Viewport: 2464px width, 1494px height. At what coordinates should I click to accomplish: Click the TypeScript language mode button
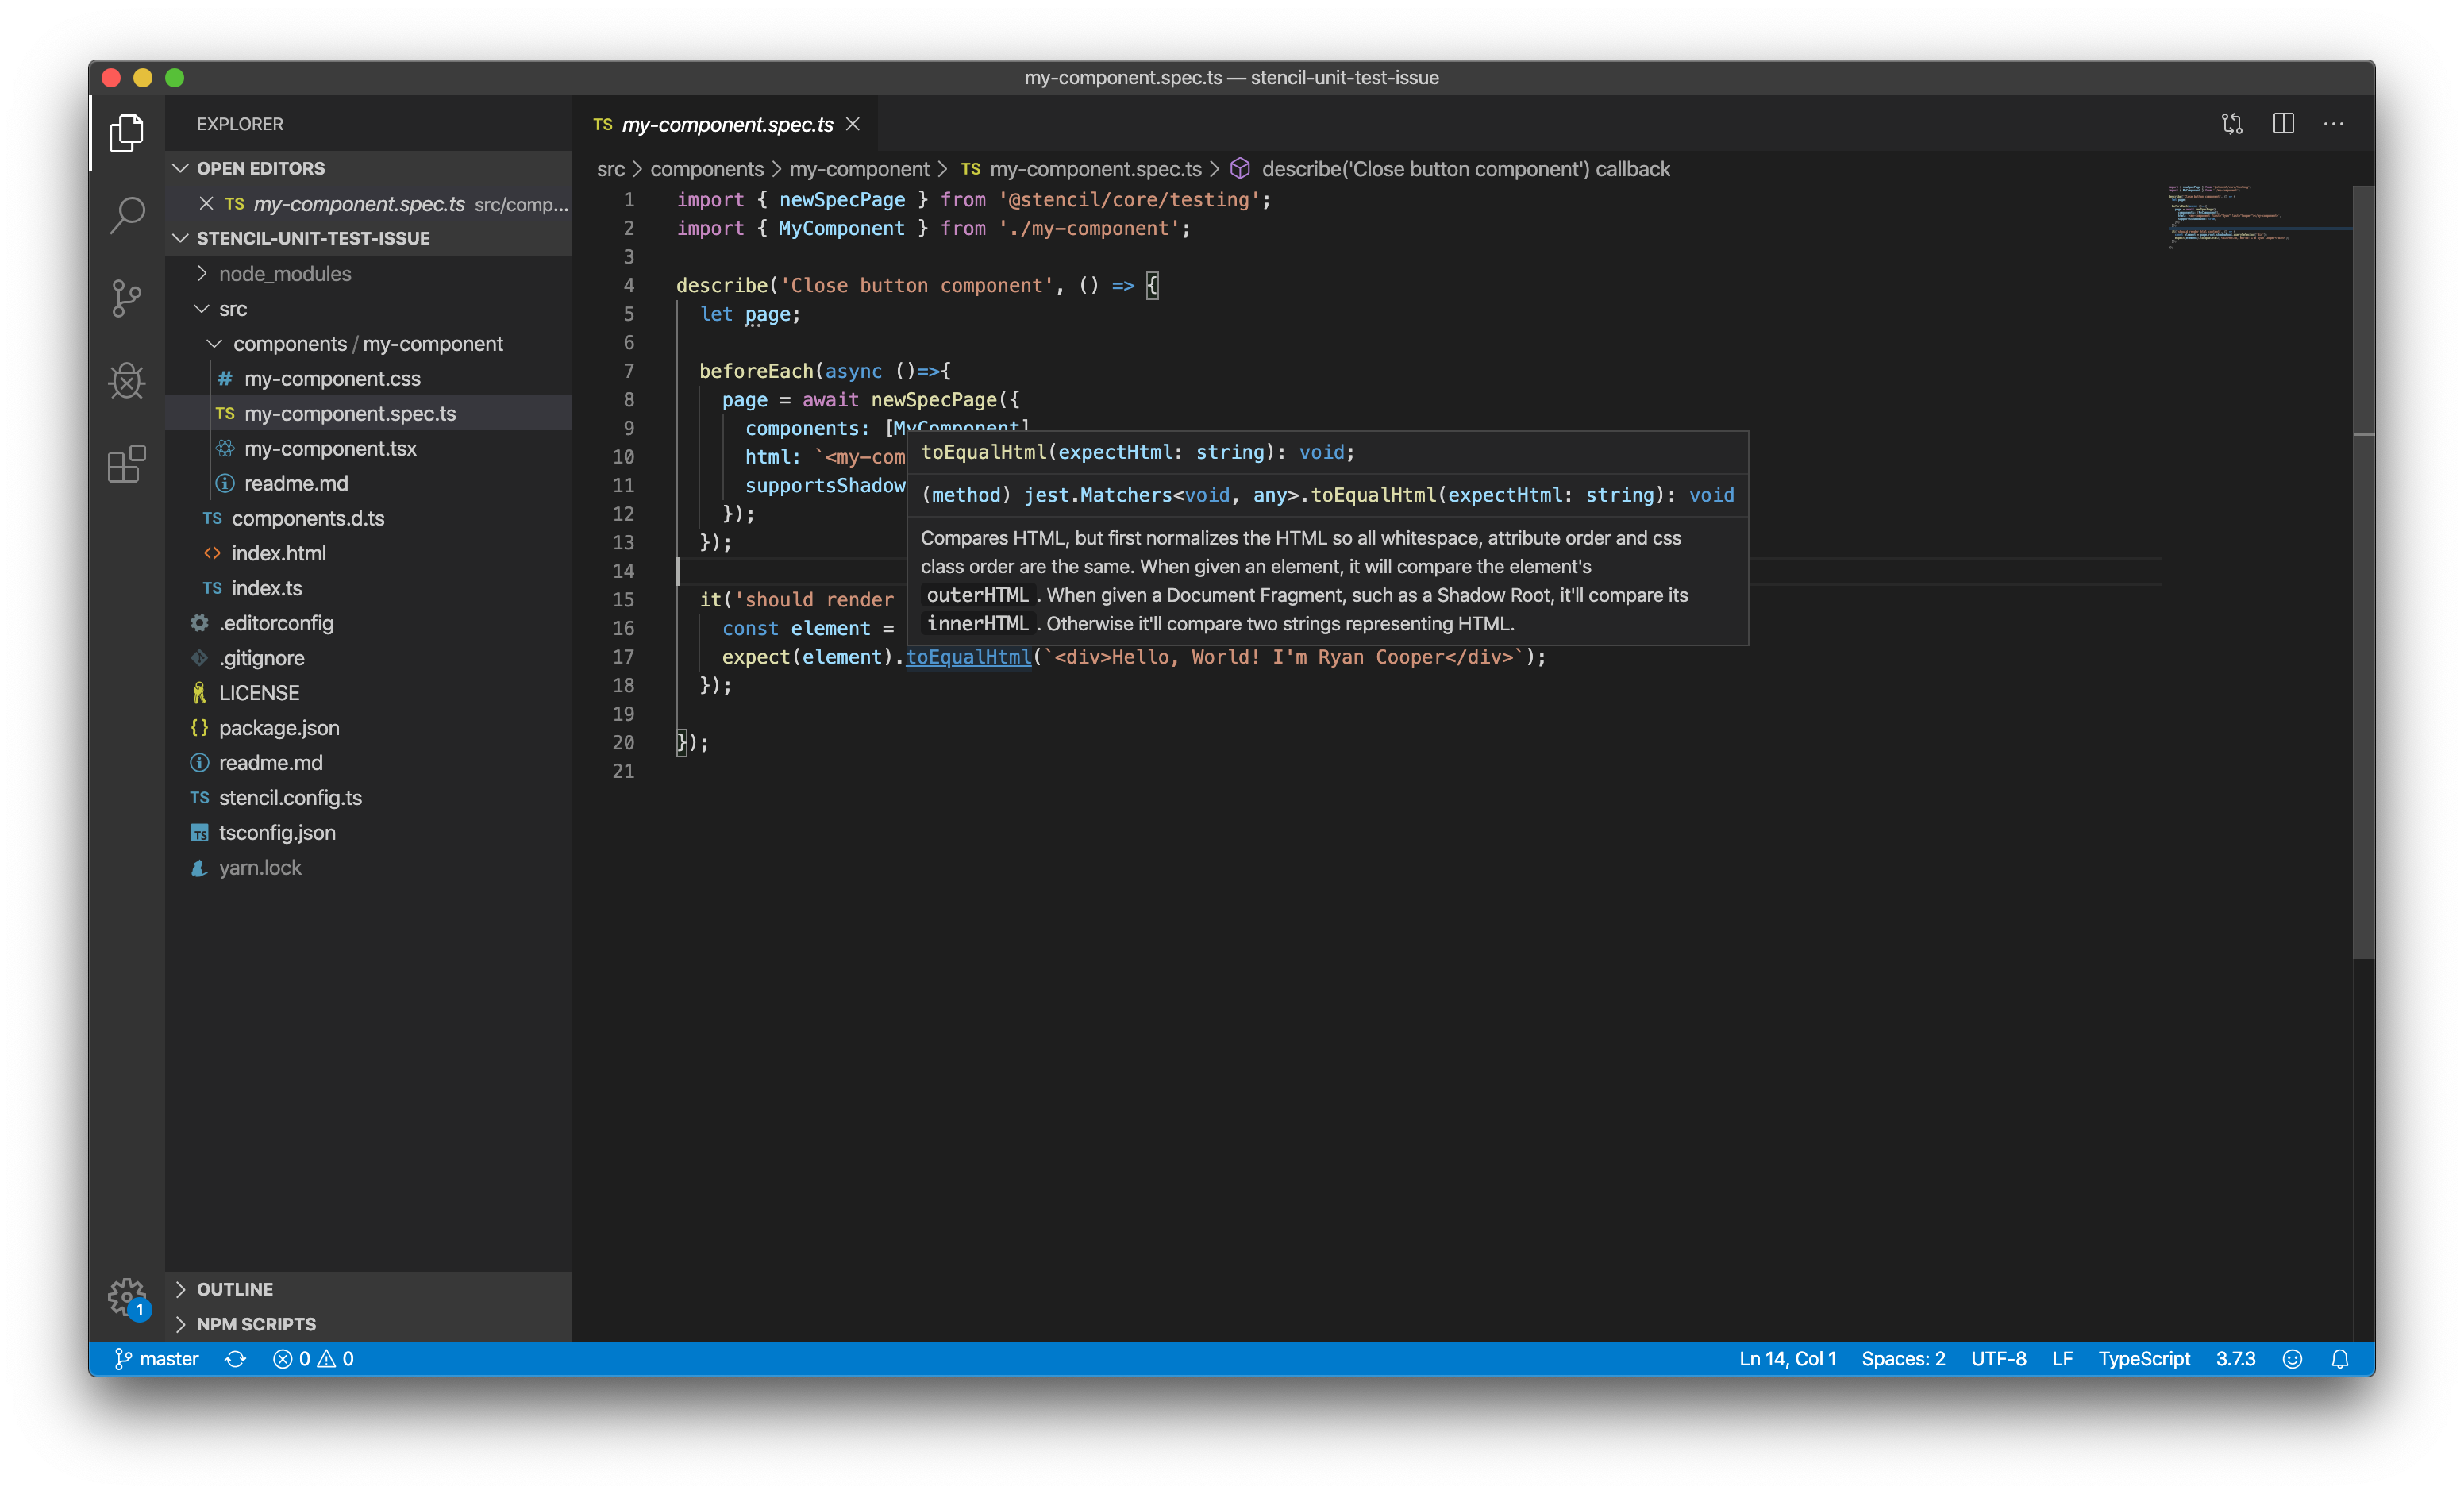click(2143, 1358)
